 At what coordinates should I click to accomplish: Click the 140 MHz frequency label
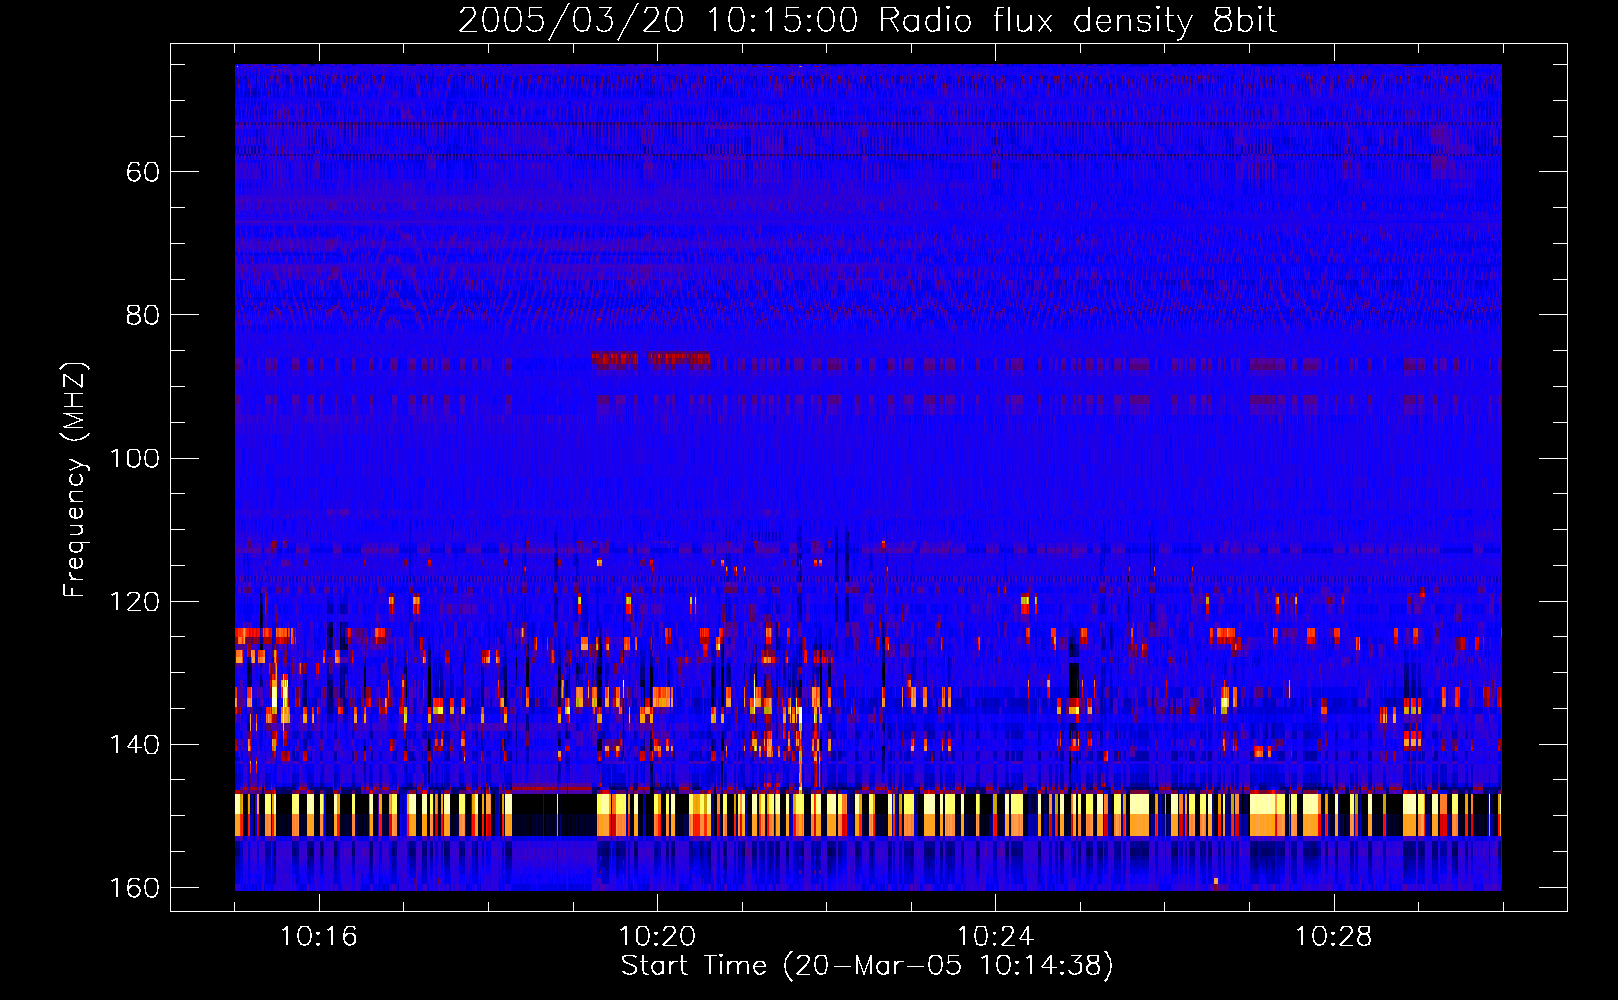[x=134, y=745]
